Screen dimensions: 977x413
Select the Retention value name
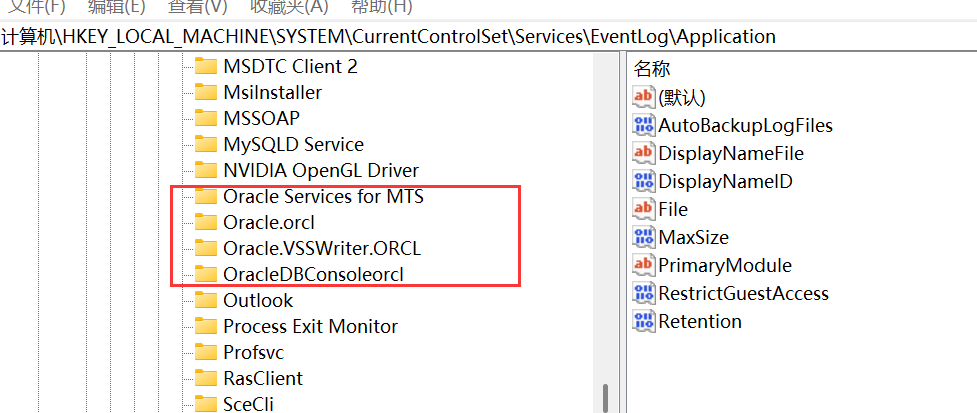click(700, 321)
